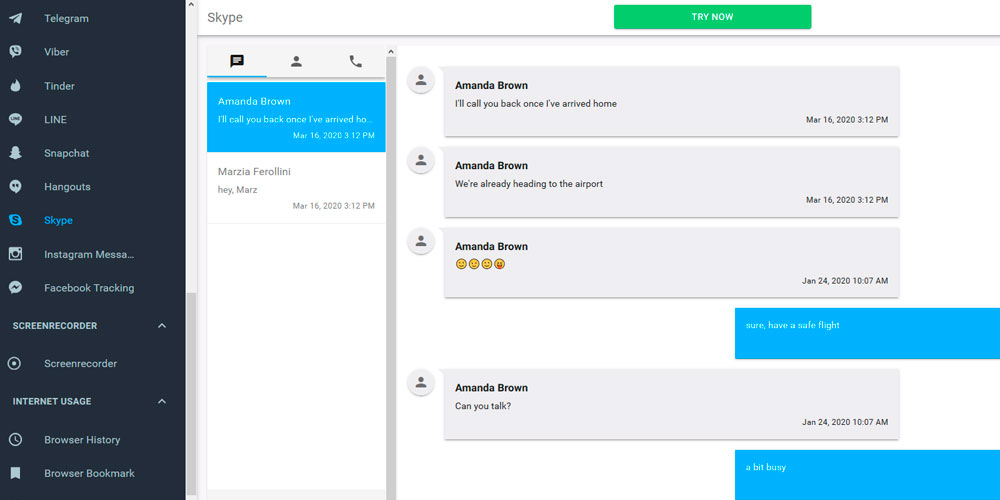Screen dimensions: 1000x500
Task: Click the Browser History clock icon
Action: click(15, 439)
